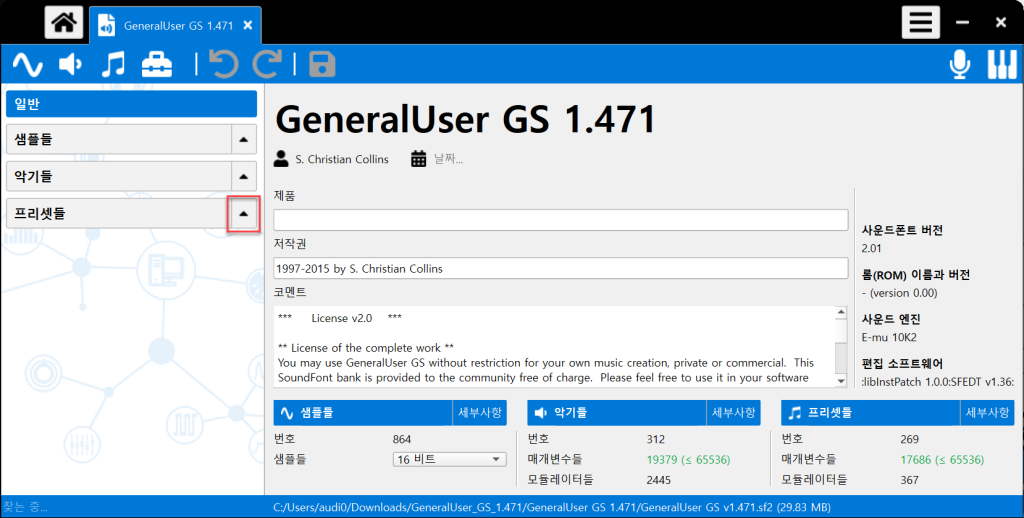This screenshot has height=518, width=1024.
Task: Show the virtual piano keyboard
Action: [x=1002, y=64]
